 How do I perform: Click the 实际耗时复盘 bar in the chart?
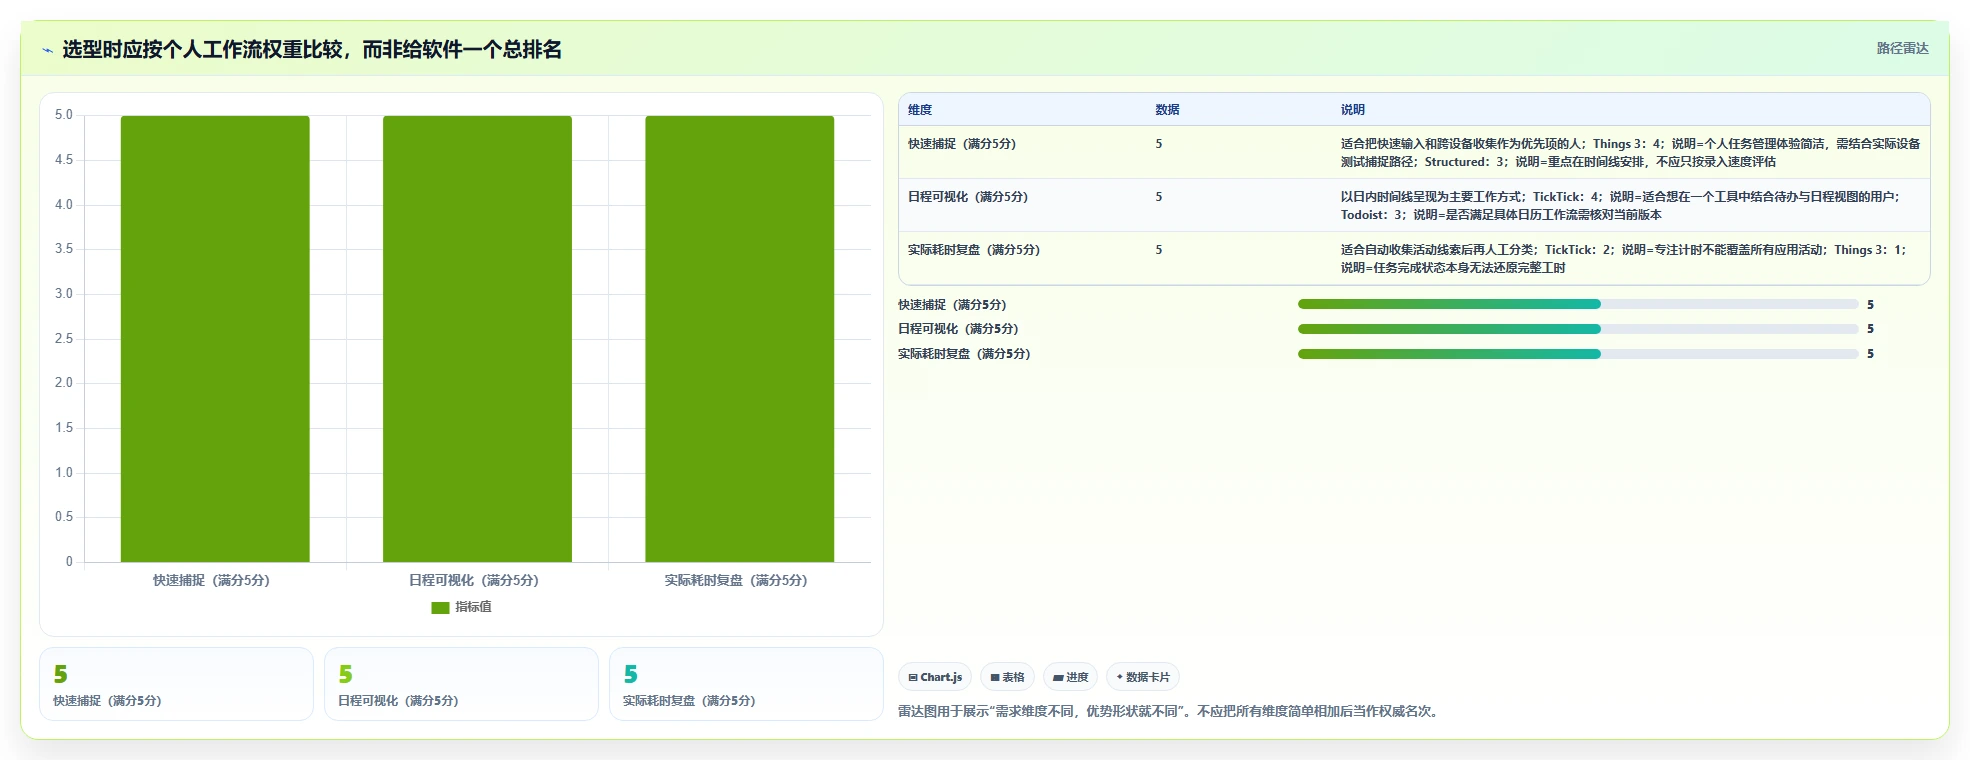[x=739, y=338]
